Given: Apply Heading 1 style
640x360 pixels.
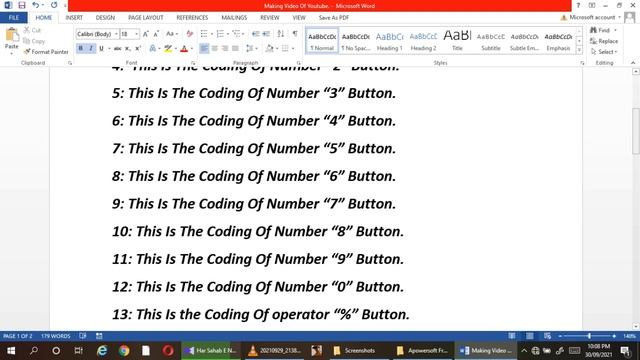Looking at the screenshot, I should pyautogui.click(x=389, y=41).
